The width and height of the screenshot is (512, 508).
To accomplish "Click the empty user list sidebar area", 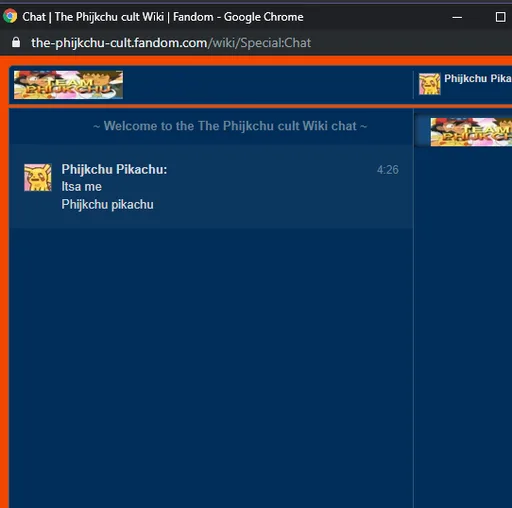I will (463, 327).
